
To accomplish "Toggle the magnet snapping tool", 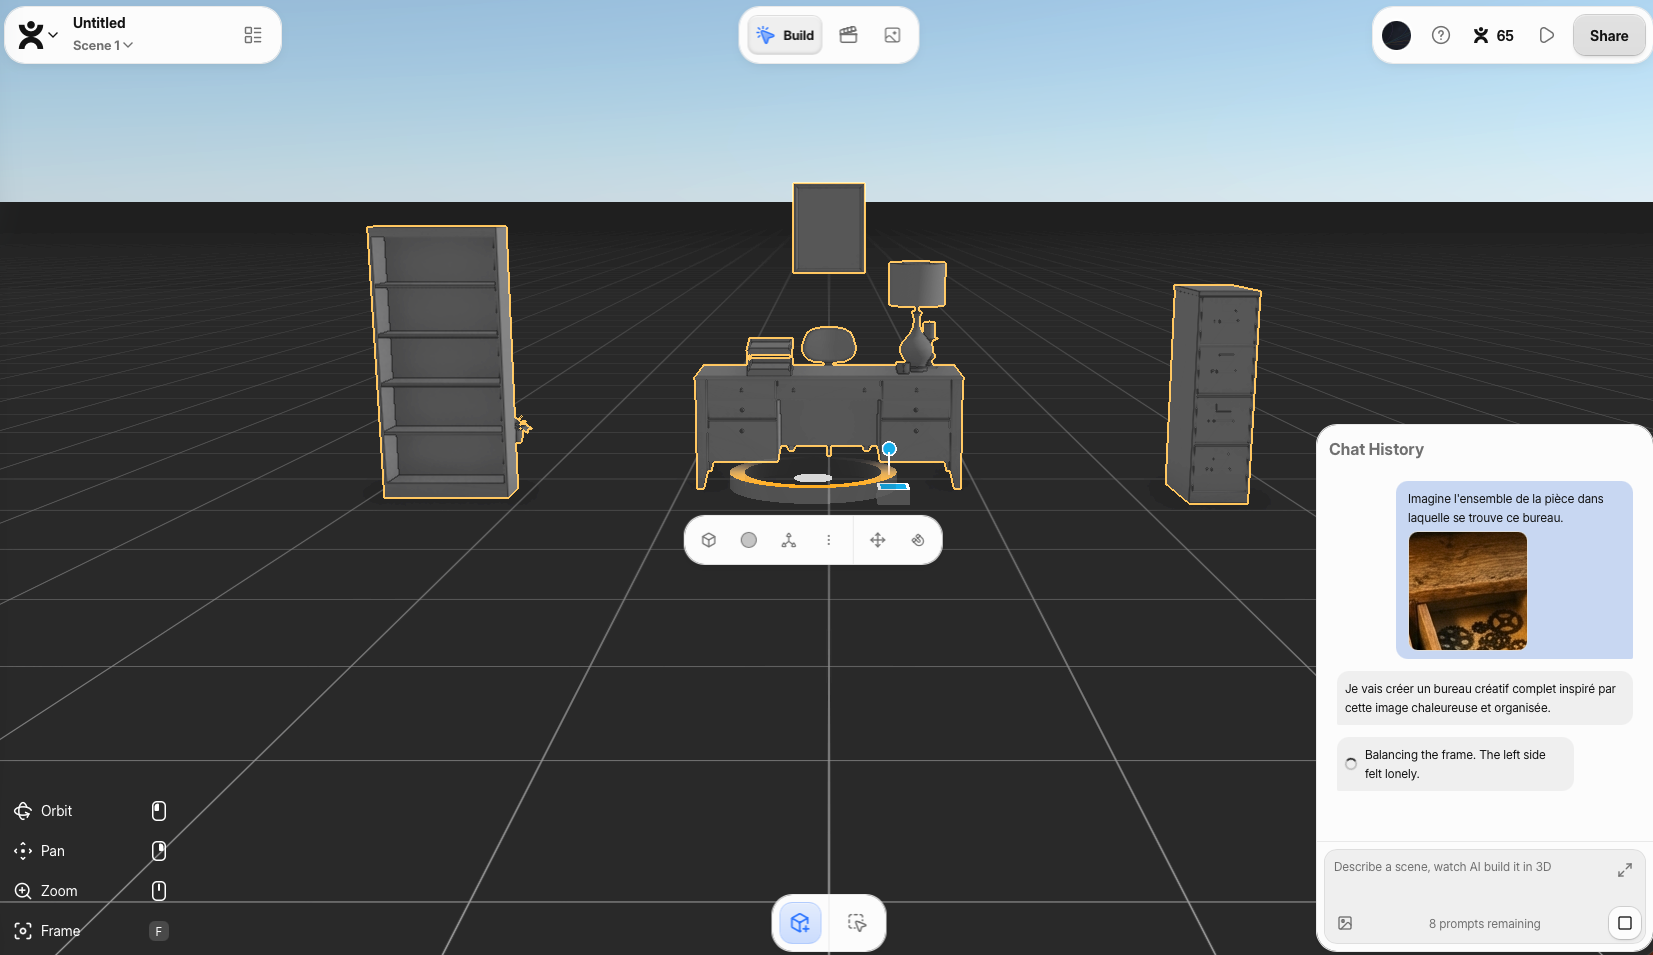I will (918, 540).
